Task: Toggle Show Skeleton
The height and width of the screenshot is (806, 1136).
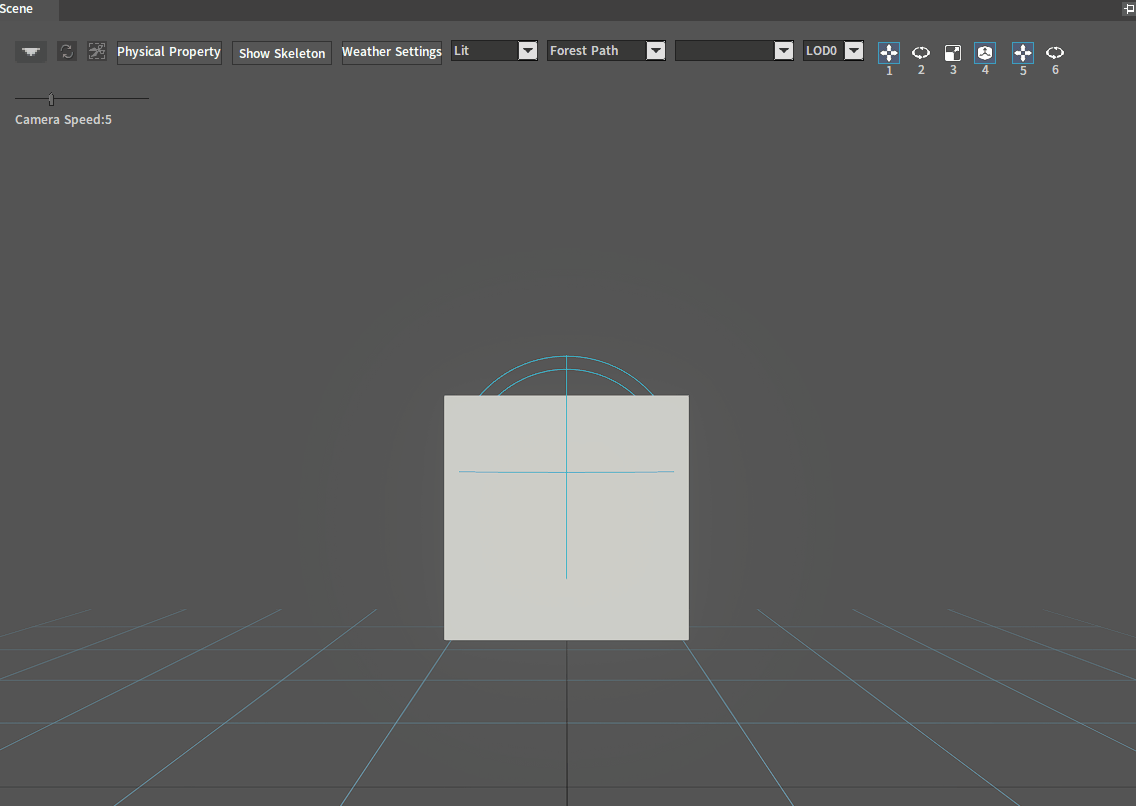Action: coord(282,53)
